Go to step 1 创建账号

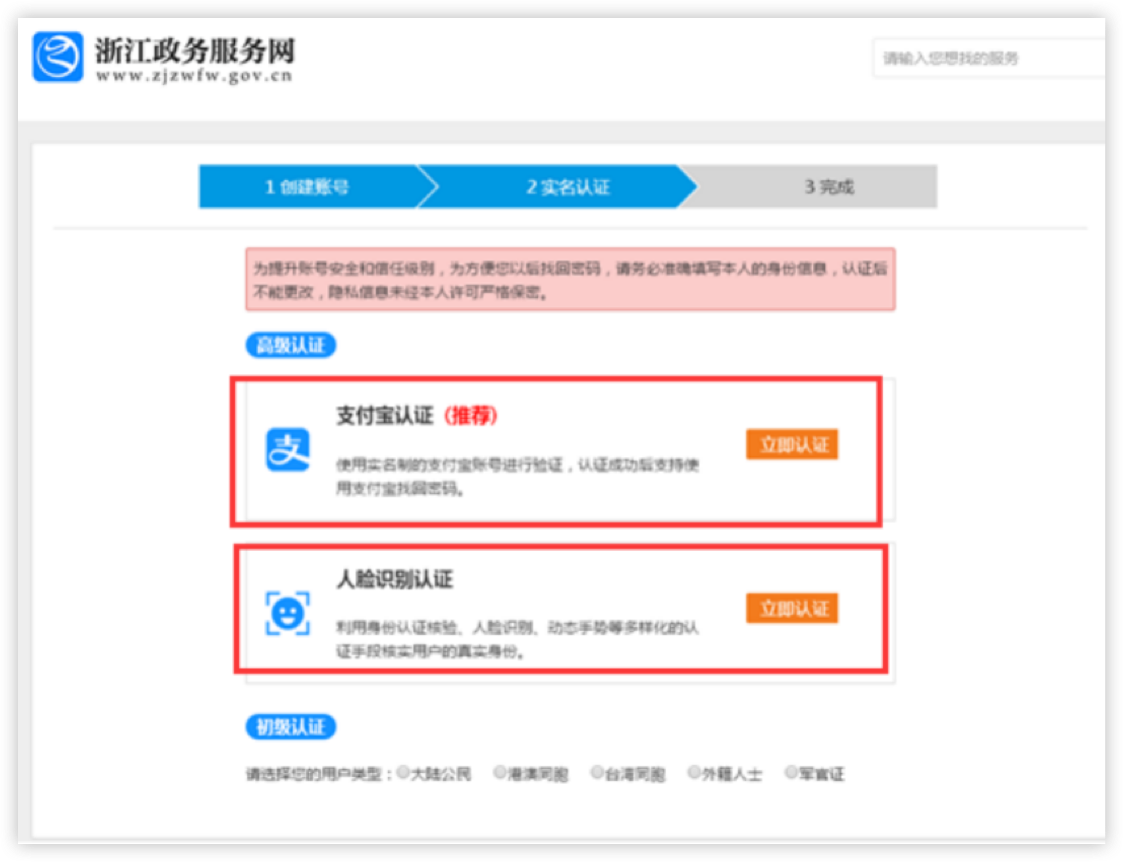pos(307,187)
